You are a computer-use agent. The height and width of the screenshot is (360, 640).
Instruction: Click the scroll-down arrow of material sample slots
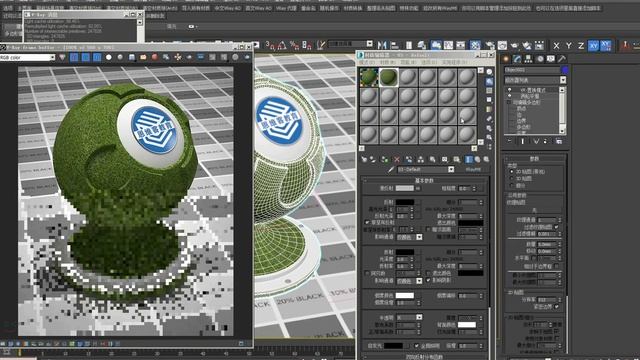(x=480, y=142)
